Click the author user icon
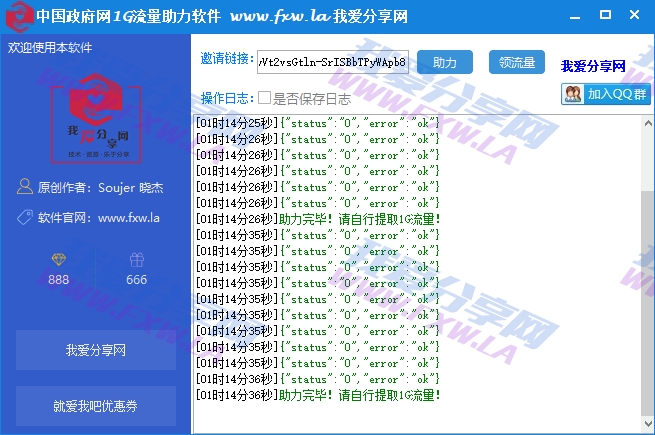The width and height of the screenshot is (655, 435). pos(25,187)
